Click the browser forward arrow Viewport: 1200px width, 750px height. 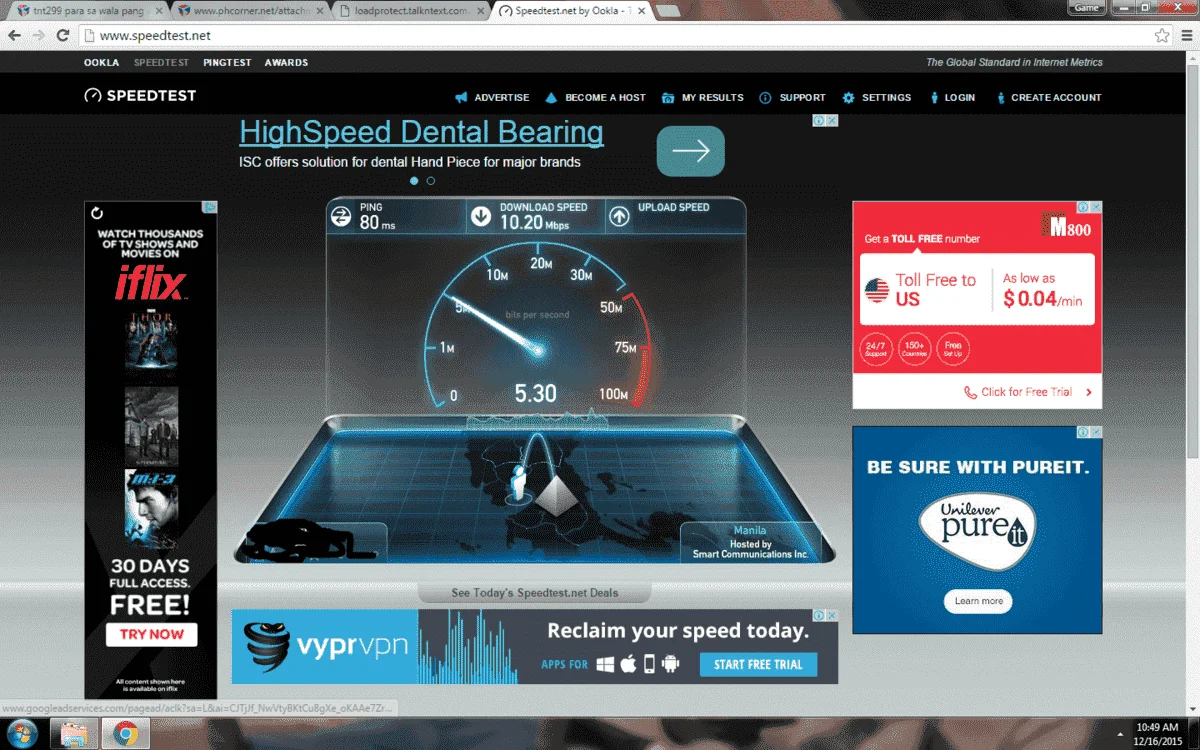[x=39, y=35]
